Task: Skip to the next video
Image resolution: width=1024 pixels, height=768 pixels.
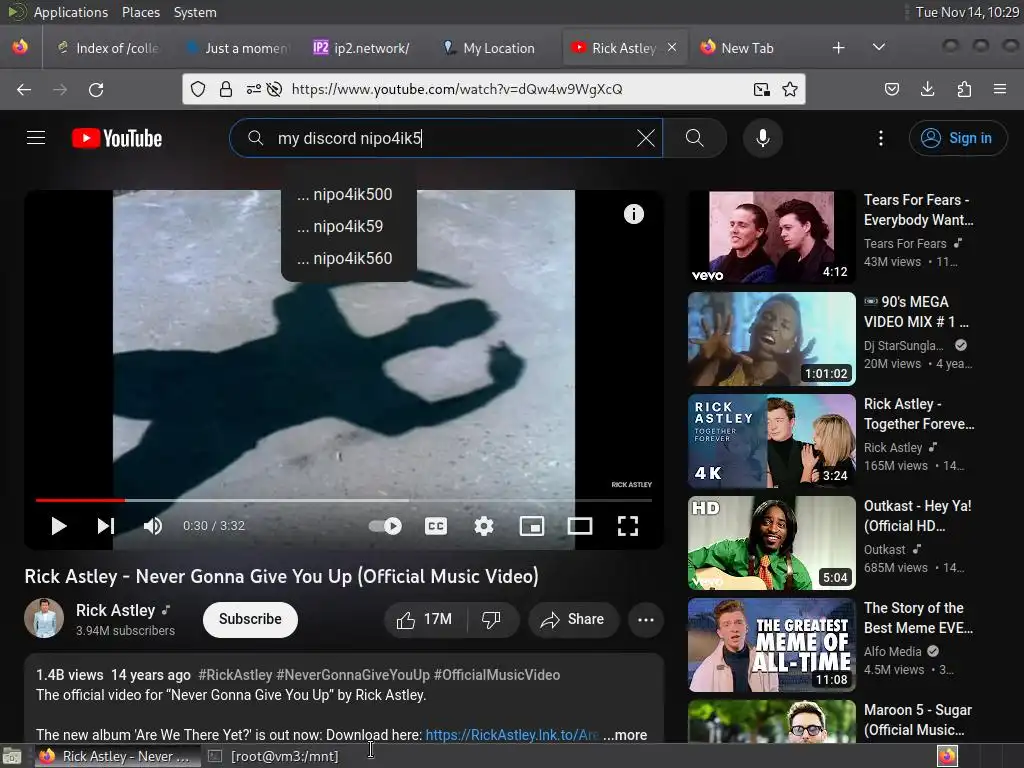Action: coord(106,526)
